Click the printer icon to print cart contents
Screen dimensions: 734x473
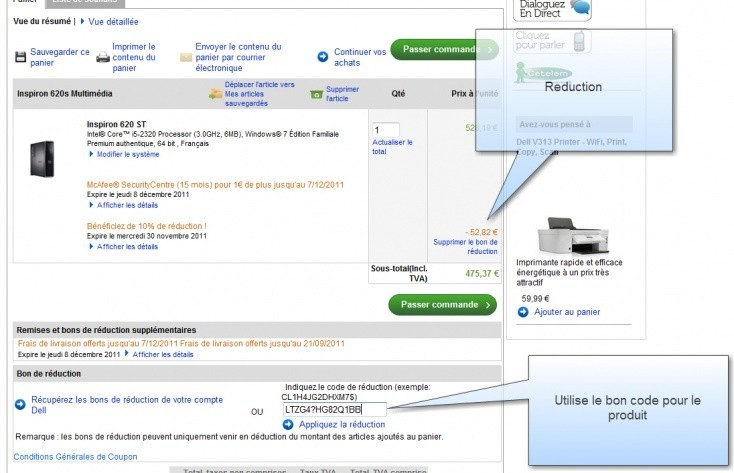click(102, 57)
